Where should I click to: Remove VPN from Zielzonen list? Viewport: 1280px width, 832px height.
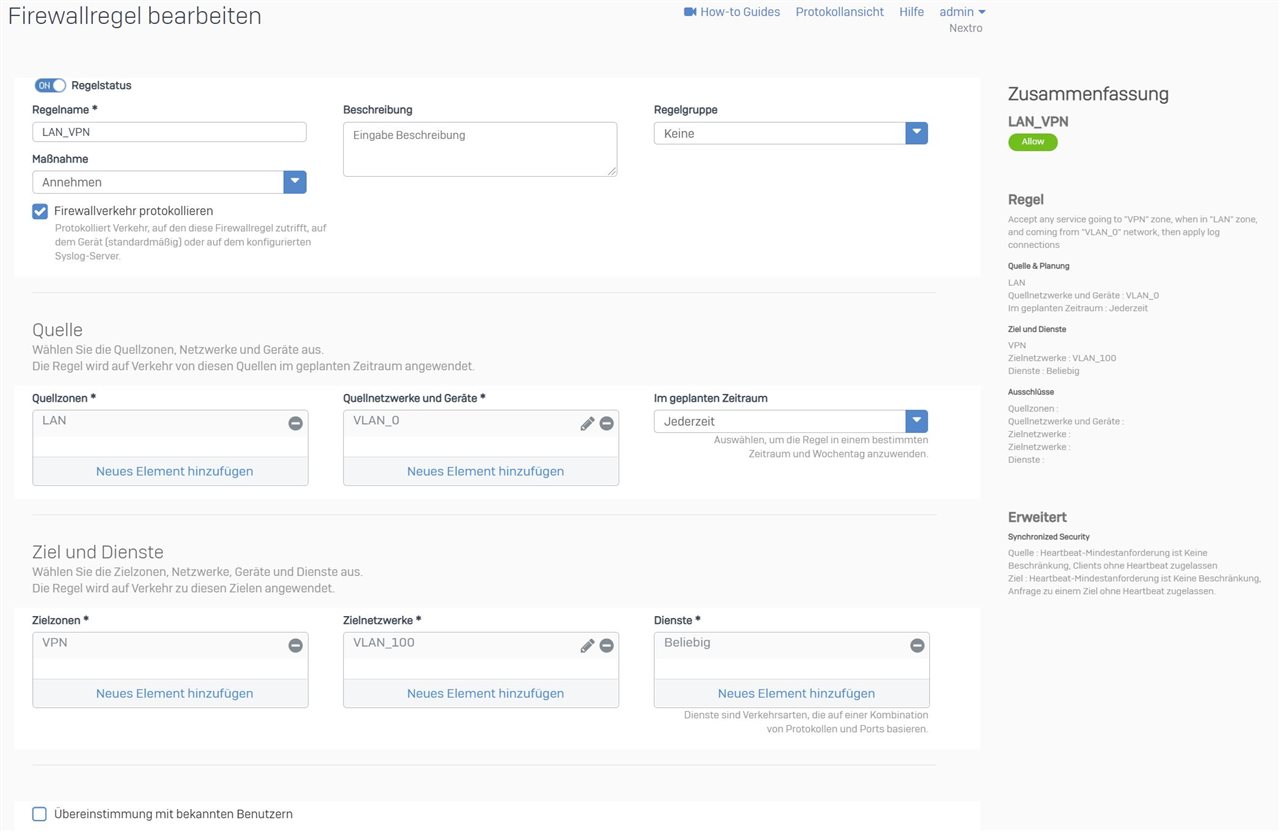[295, 646]
